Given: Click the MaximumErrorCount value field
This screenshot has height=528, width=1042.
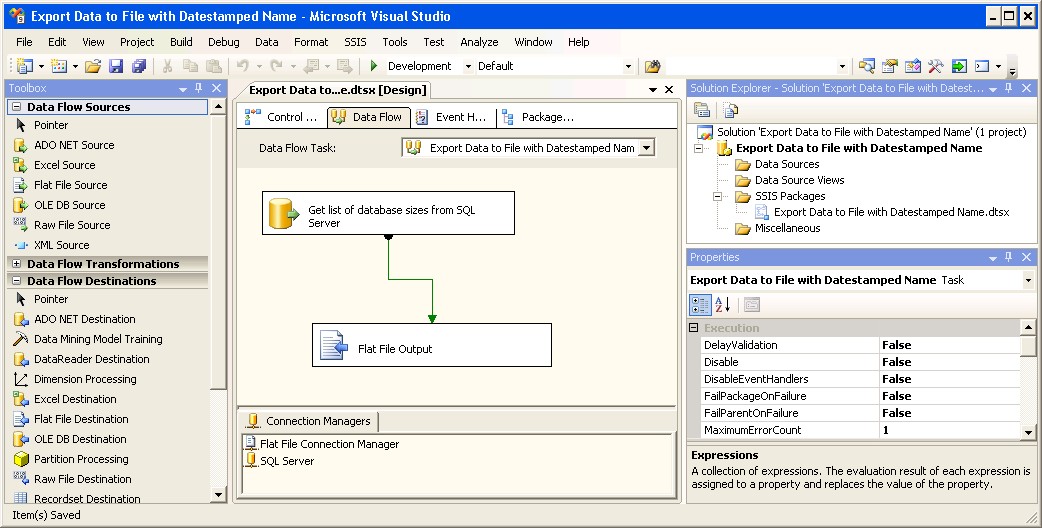Looking at the screenshot, I should coord(950,430).
